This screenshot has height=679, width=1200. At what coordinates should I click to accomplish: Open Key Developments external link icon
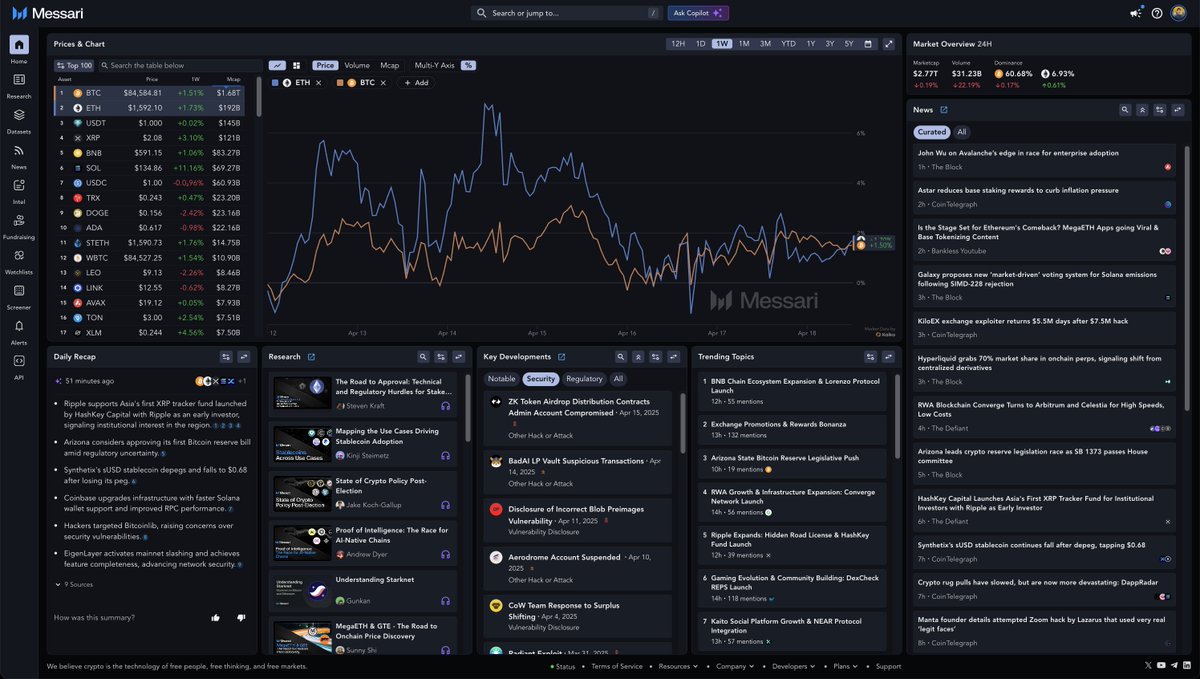[561, 357]
